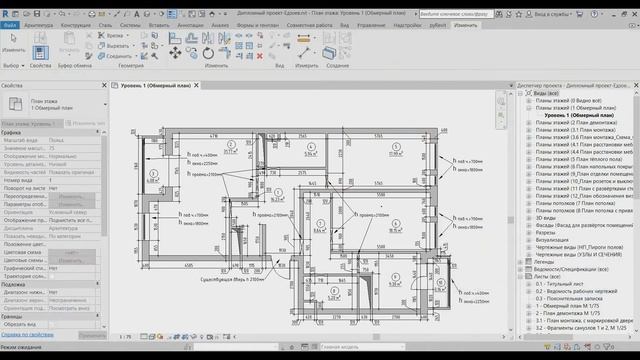Click Изменить тип button
The width and height of the screenshot is (640, 360).
(85, 123)
